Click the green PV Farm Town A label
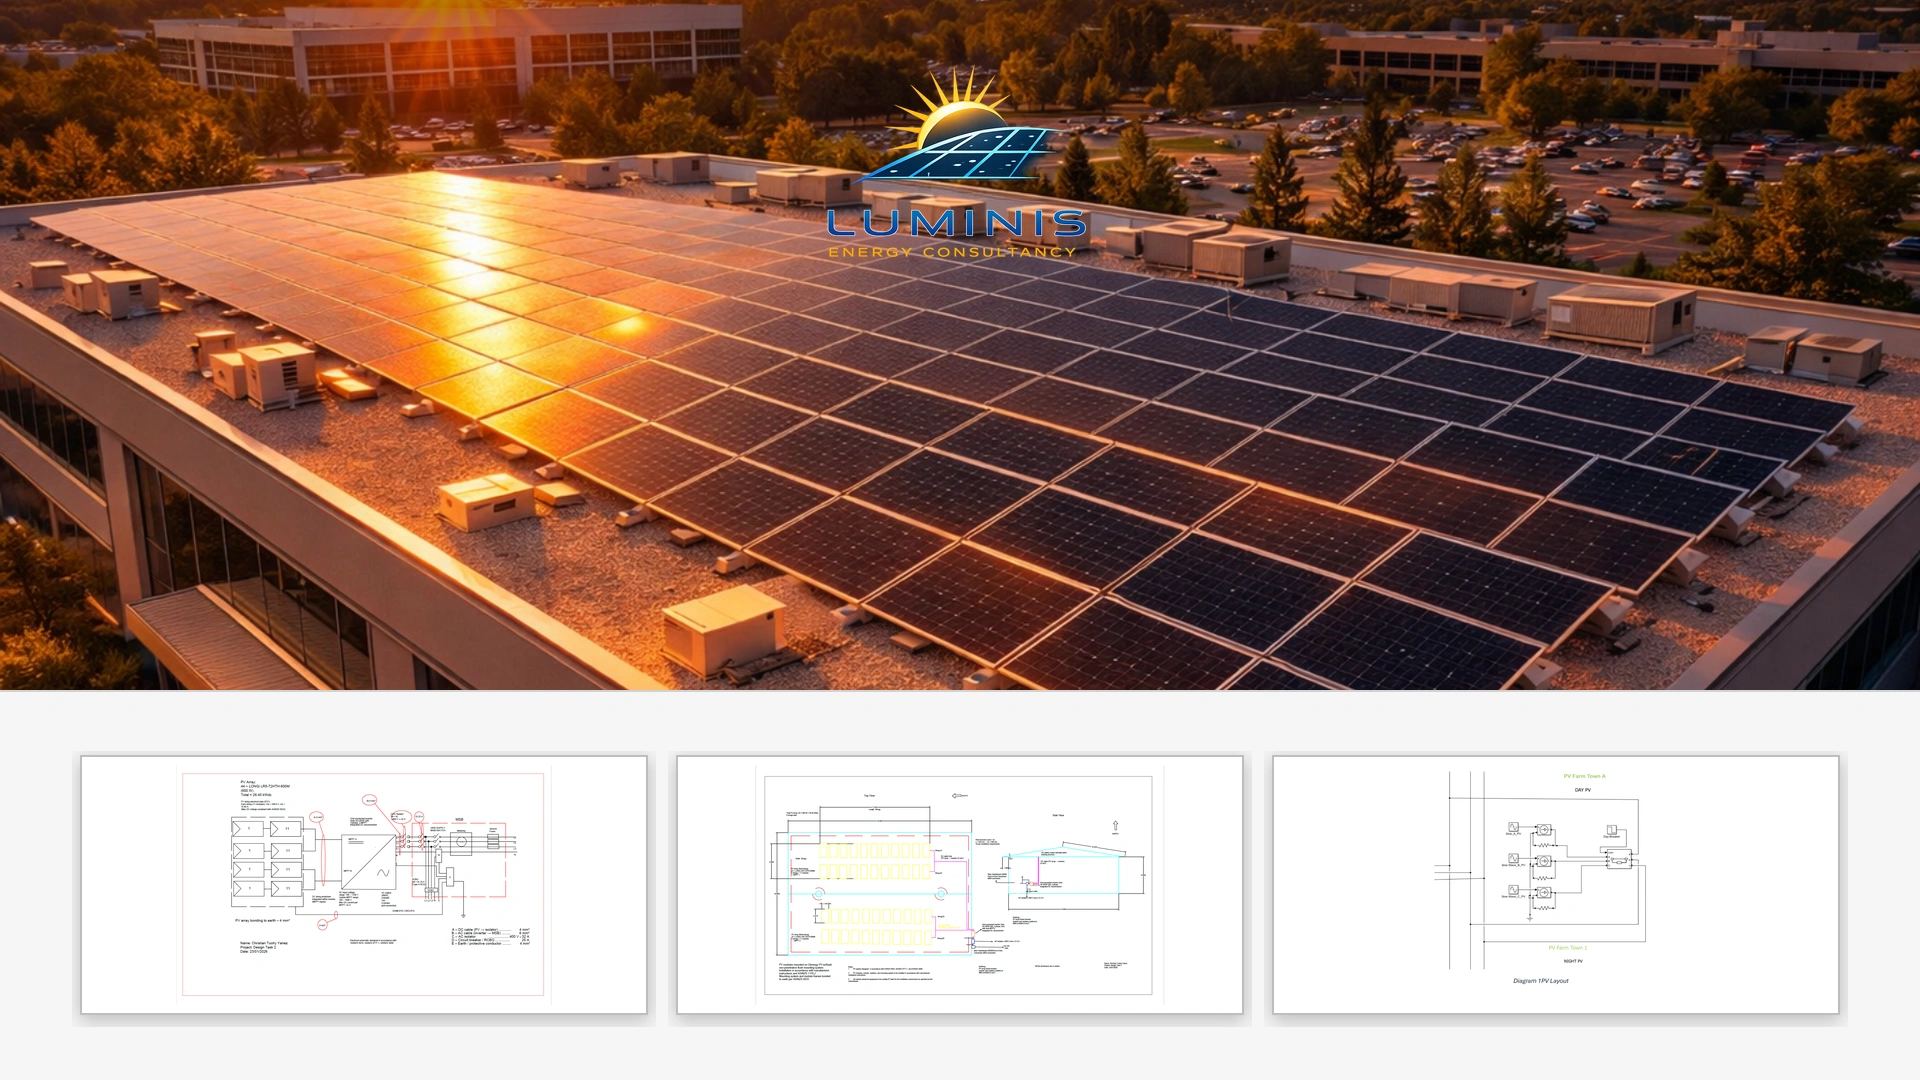Viewport: 1920px width, 1080px height. [x=1584, y=776]
